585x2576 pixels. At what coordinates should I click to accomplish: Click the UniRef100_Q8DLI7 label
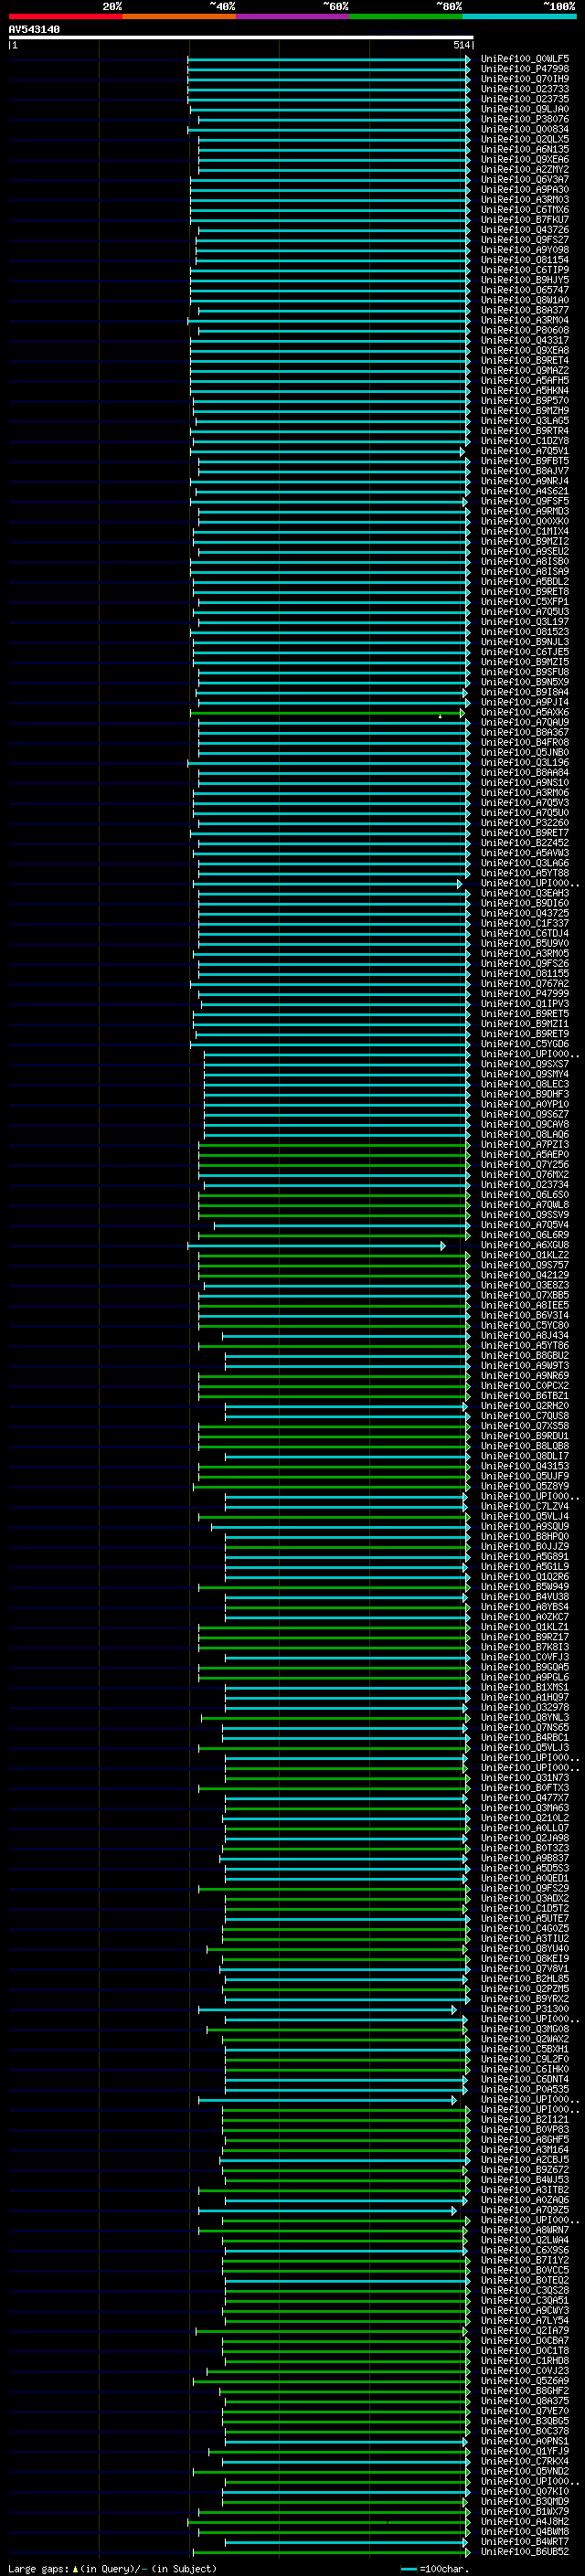(x=525, y=1456)
